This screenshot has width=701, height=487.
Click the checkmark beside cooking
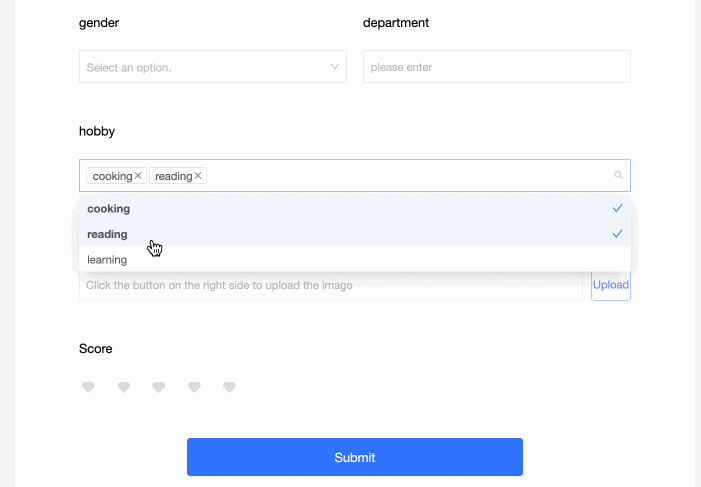tap(617, 209)
